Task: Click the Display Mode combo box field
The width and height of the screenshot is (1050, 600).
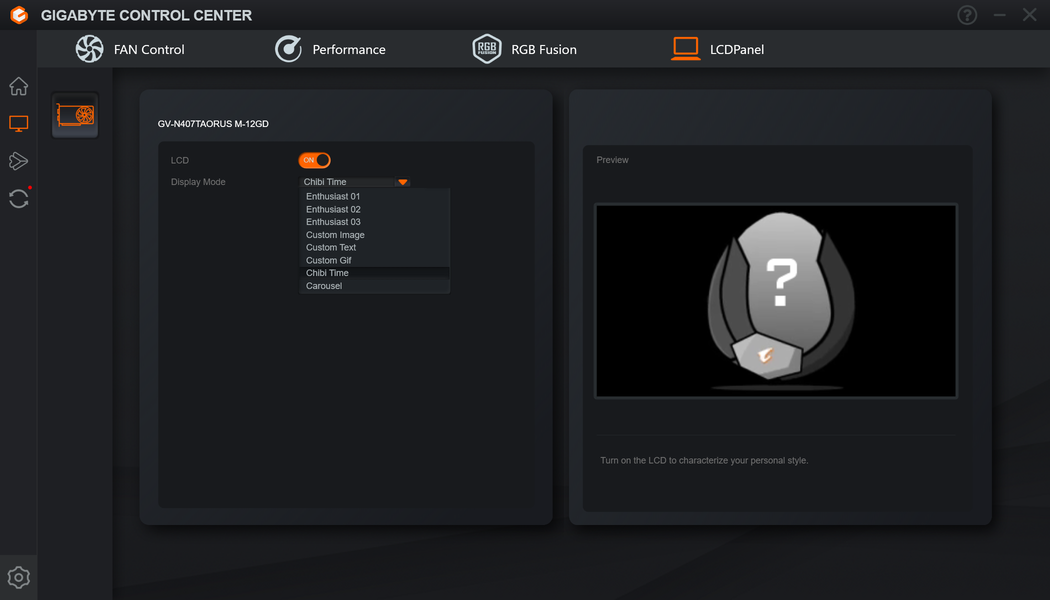Action: click(x=354, y=182)
